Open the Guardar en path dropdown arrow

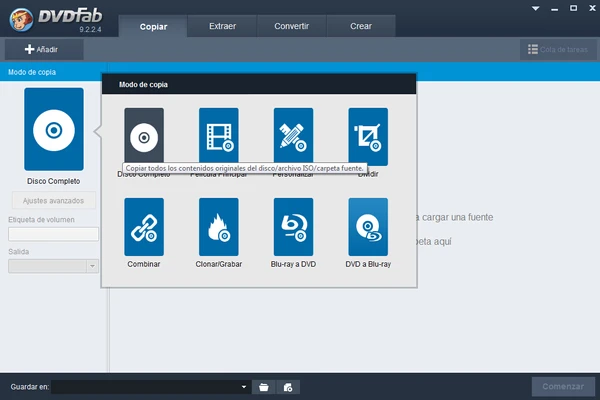click(244, 387)
